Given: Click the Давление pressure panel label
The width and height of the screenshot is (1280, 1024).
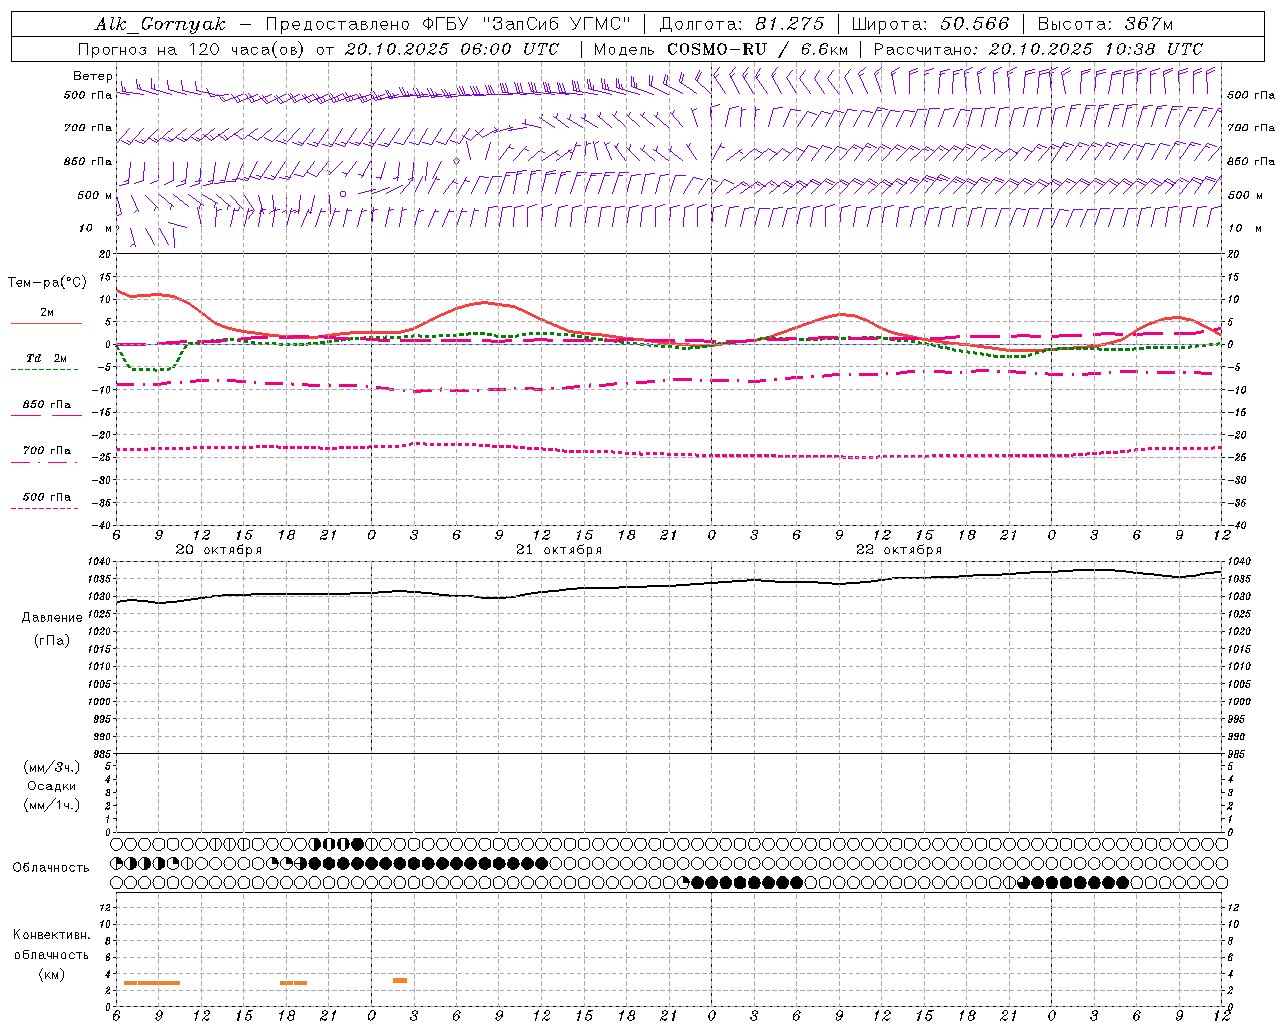Looking at the screenshot, I should (52, 618).
